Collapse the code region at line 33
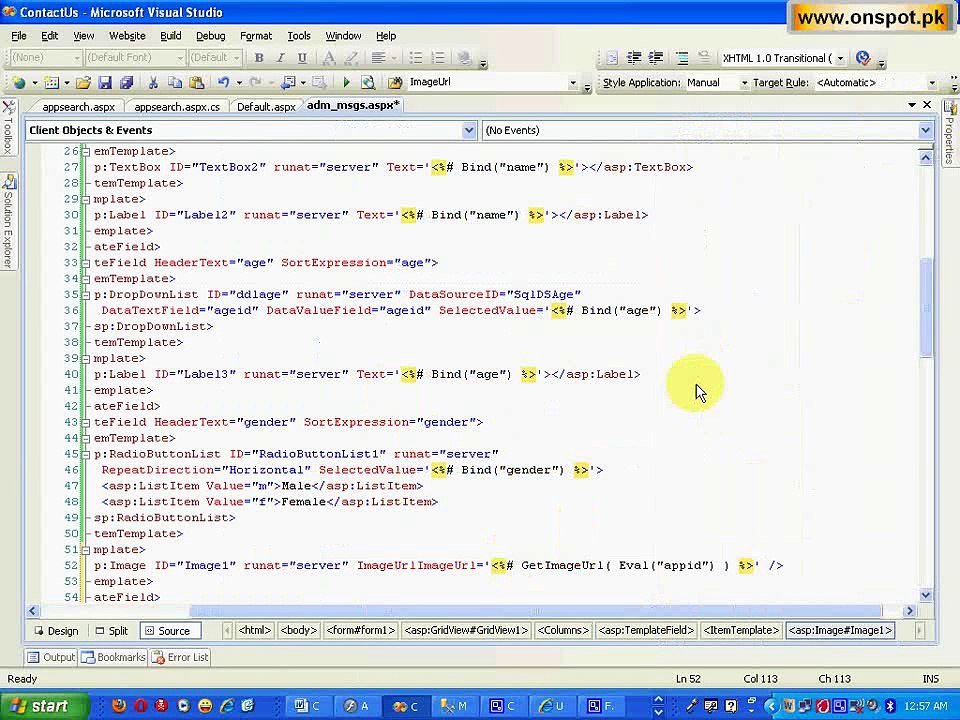Image resolution: width=960 pixels, height=720 pixels. pos(86,263)
